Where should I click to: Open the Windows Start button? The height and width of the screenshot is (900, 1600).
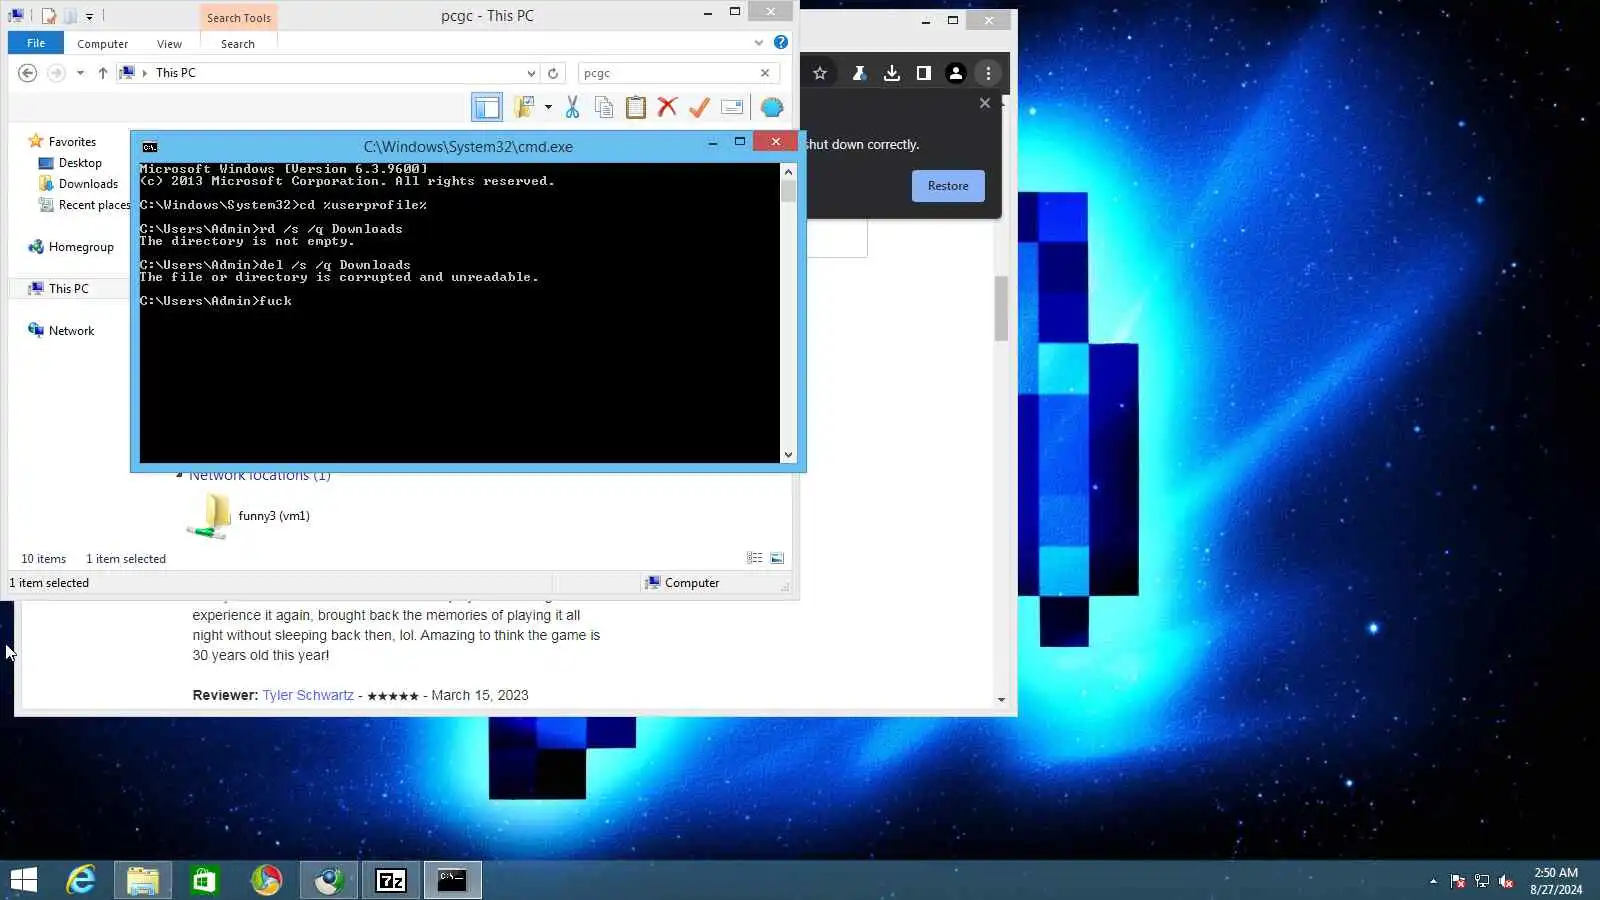point(23,880)
